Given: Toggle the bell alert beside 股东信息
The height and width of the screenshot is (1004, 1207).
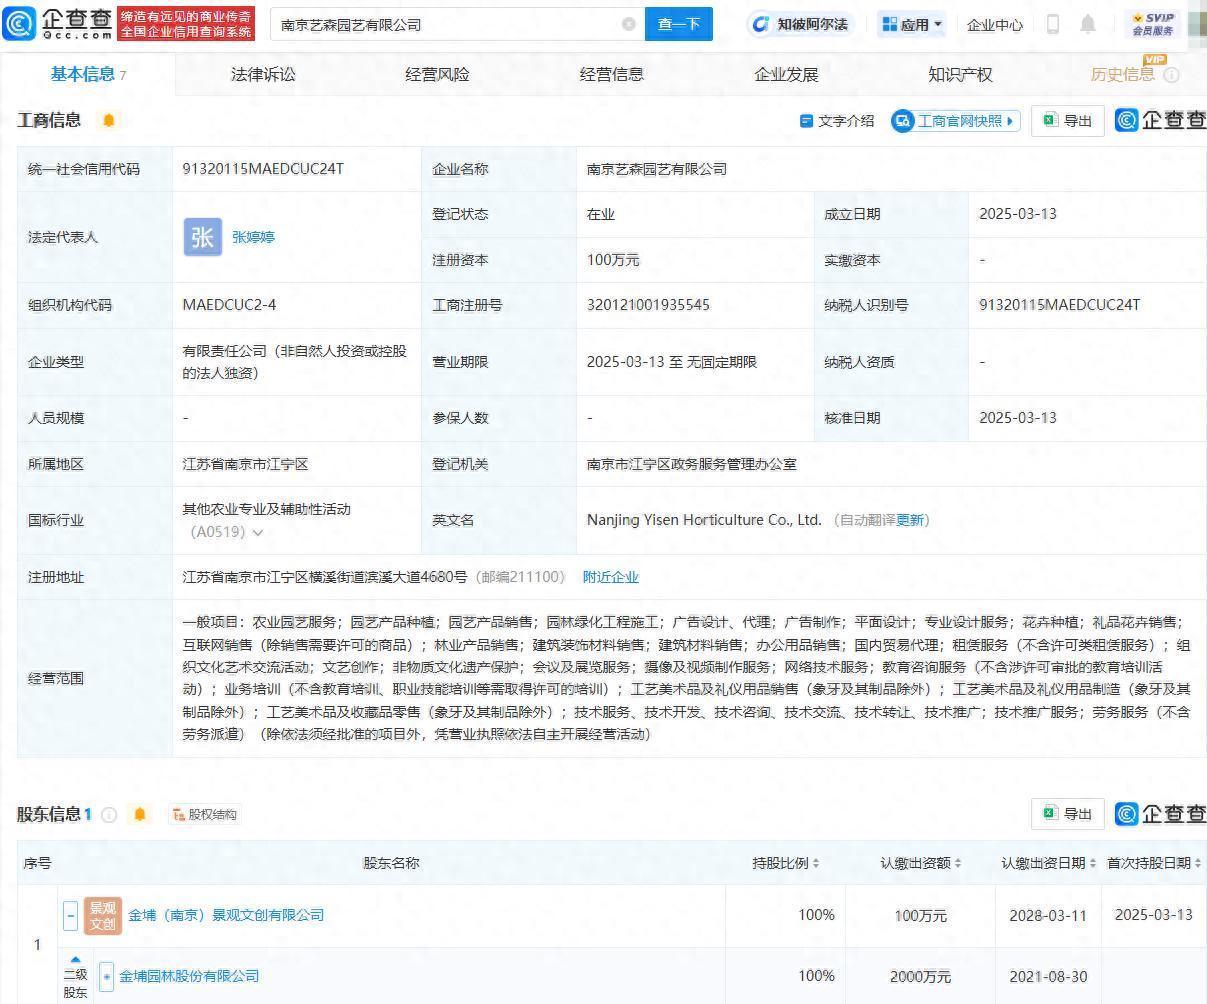Looking at the screenshot, I should 140,814.
